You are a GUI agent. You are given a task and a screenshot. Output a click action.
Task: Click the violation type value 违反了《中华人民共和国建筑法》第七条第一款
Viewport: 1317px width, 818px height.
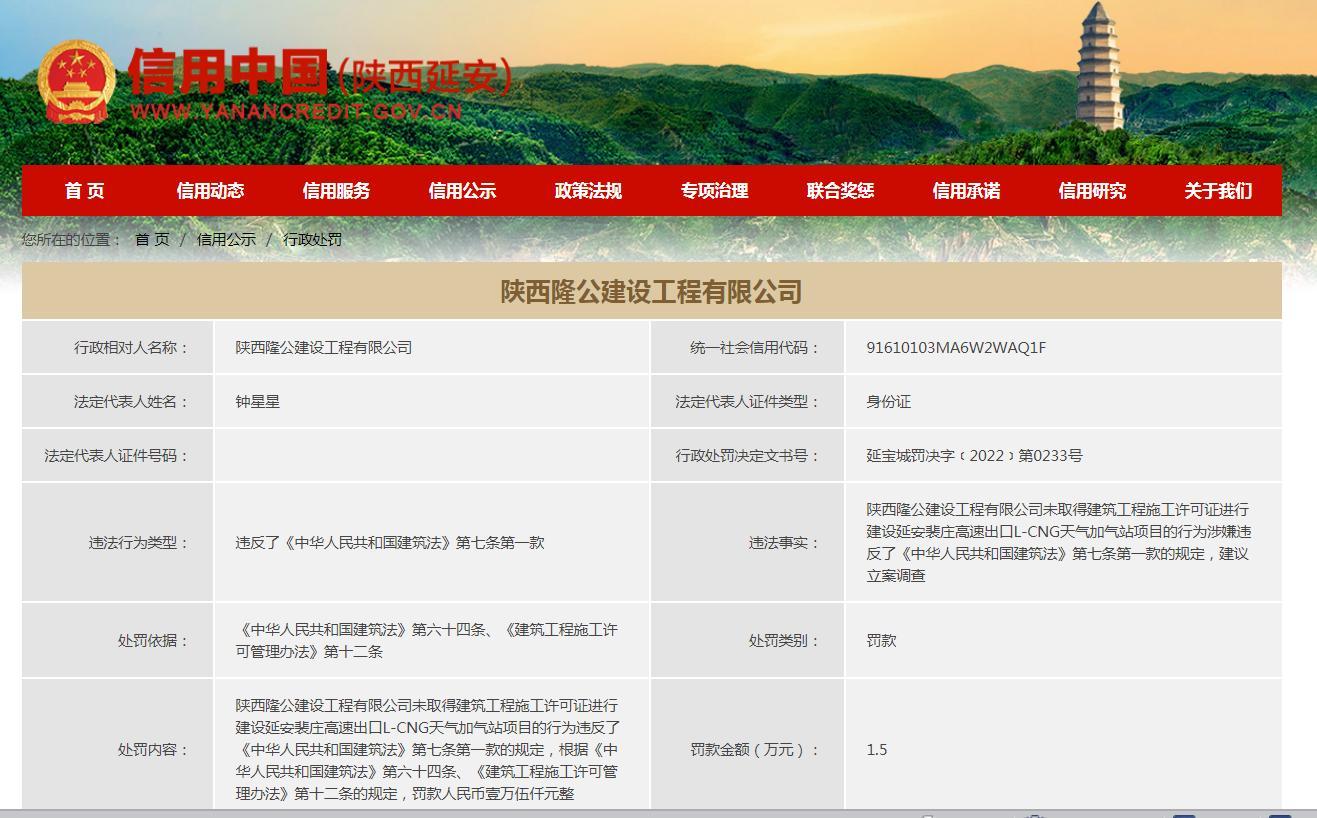390,543
